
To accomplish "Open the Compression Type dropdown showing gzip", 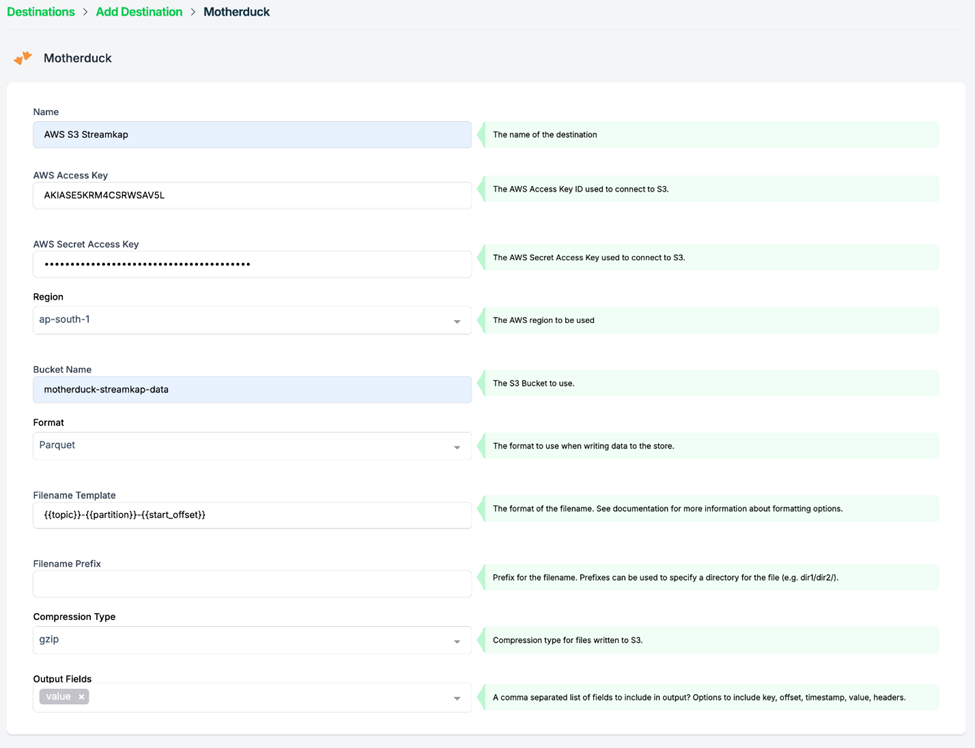I will point(252,640).
